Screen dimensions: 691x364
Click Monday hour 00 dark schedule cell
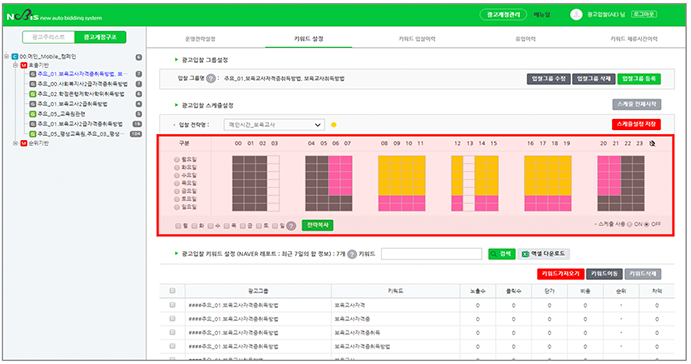238,160
